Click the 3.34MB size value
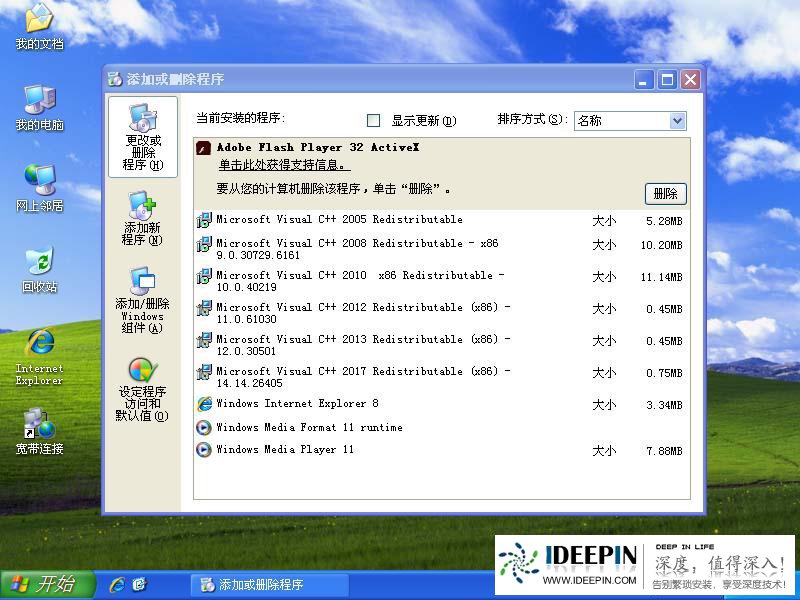800x600 pixels. [x=664, y=406]
